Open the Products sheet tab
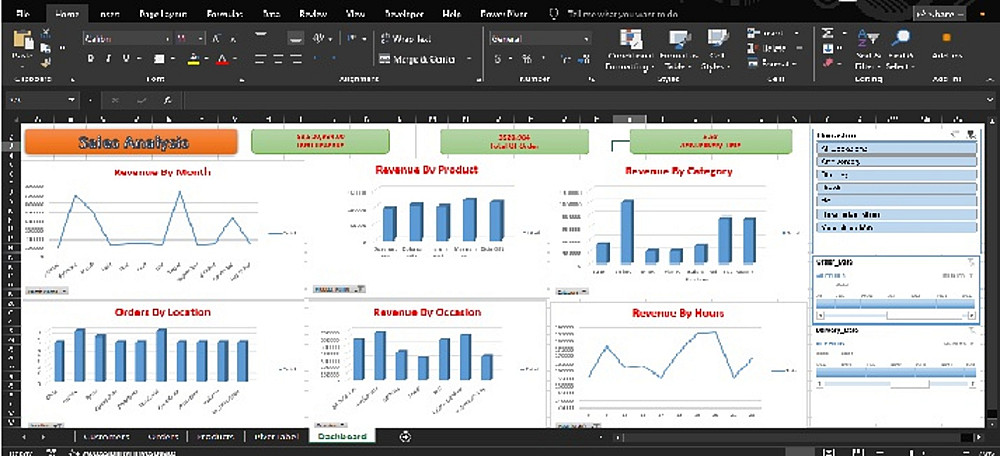 point(216,436)
